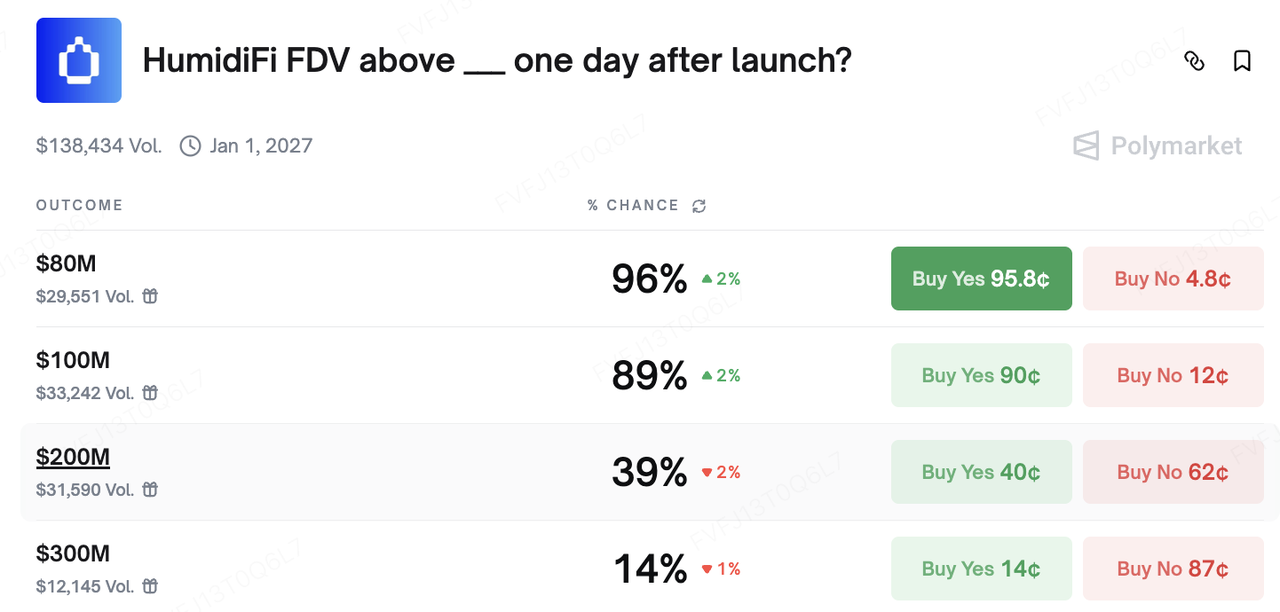Image resolution: width=1280 pixels, height=612 pixels.
Task: Click the HumidiFi market logo thumbnail
Action: coord(79,60)
